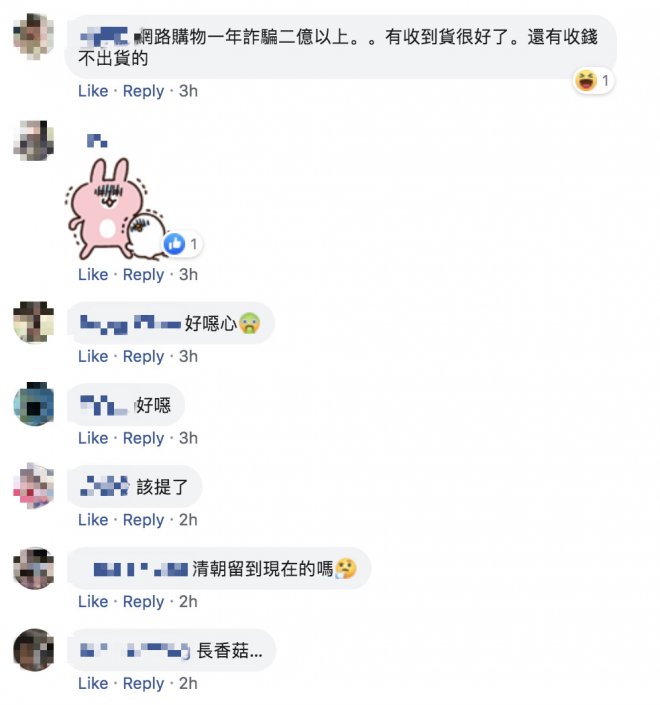Like the rabbit sticker comment

[93, 274]
